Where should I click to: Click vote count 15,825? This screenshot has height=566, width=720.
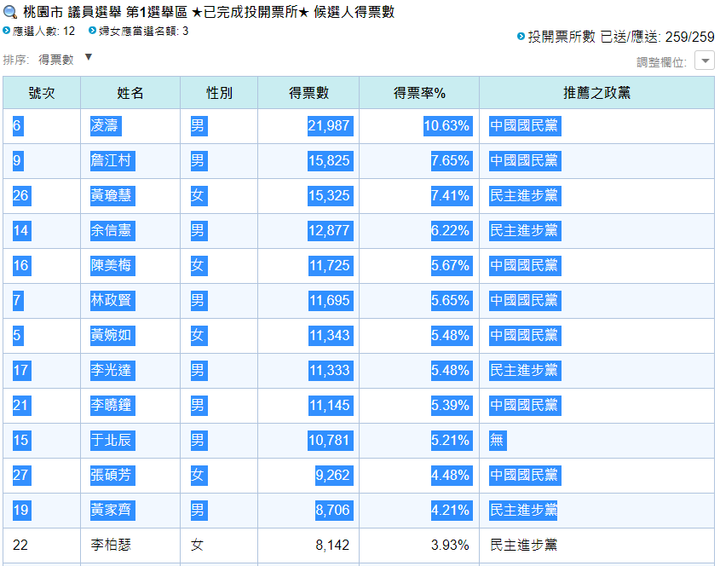(x=331, y=161)
